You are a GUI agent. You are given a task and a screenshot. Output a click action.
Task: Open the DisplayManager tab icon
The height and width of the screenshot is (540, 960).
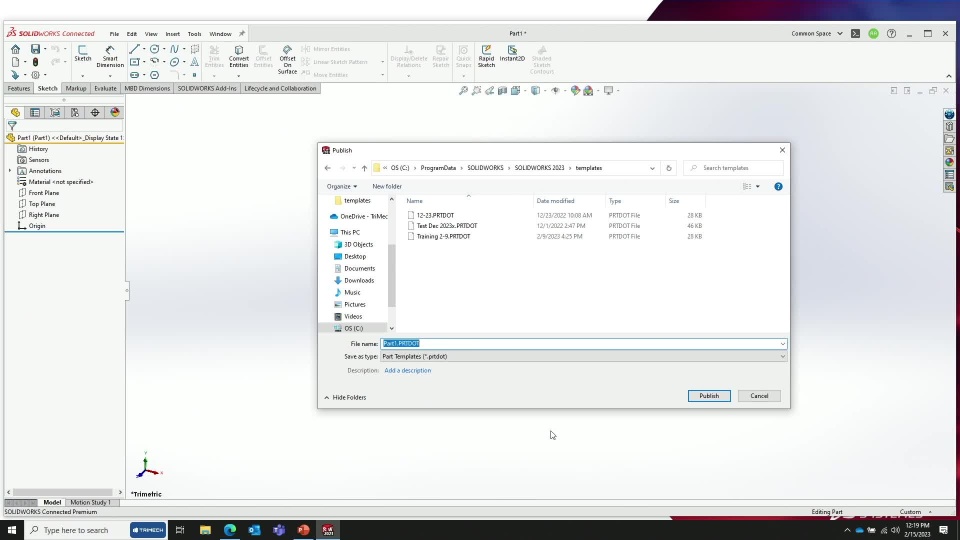coord(114,113)
